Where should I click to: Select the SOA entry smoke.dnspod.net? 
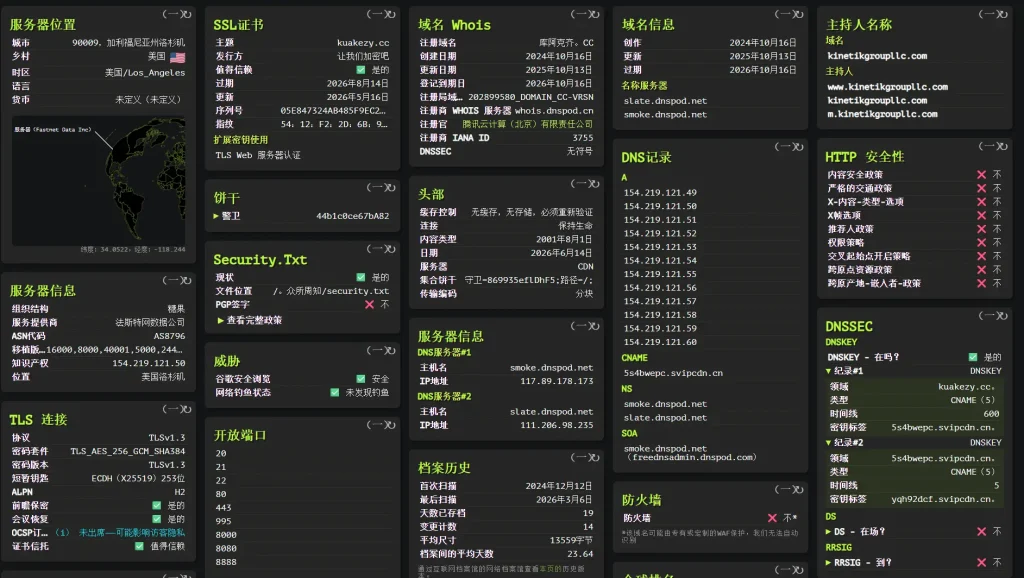[665, 449]
